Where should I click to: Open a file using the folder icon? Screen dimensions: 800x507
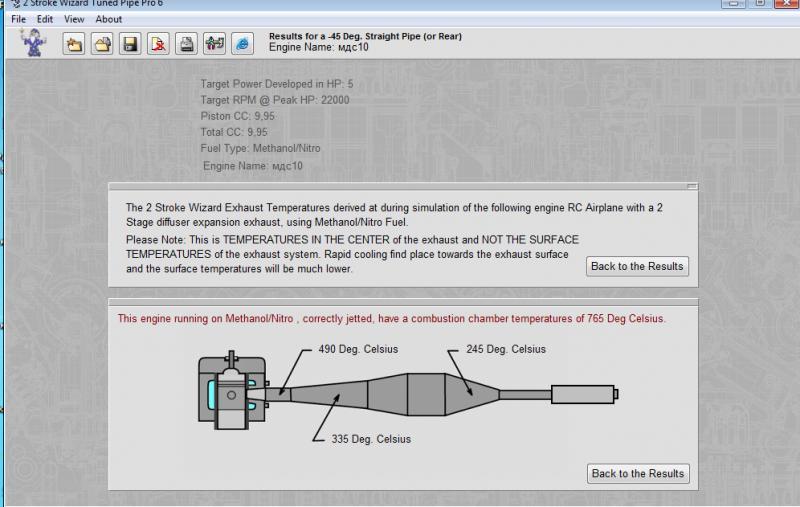pyautogui.click(x=102, y=43)
